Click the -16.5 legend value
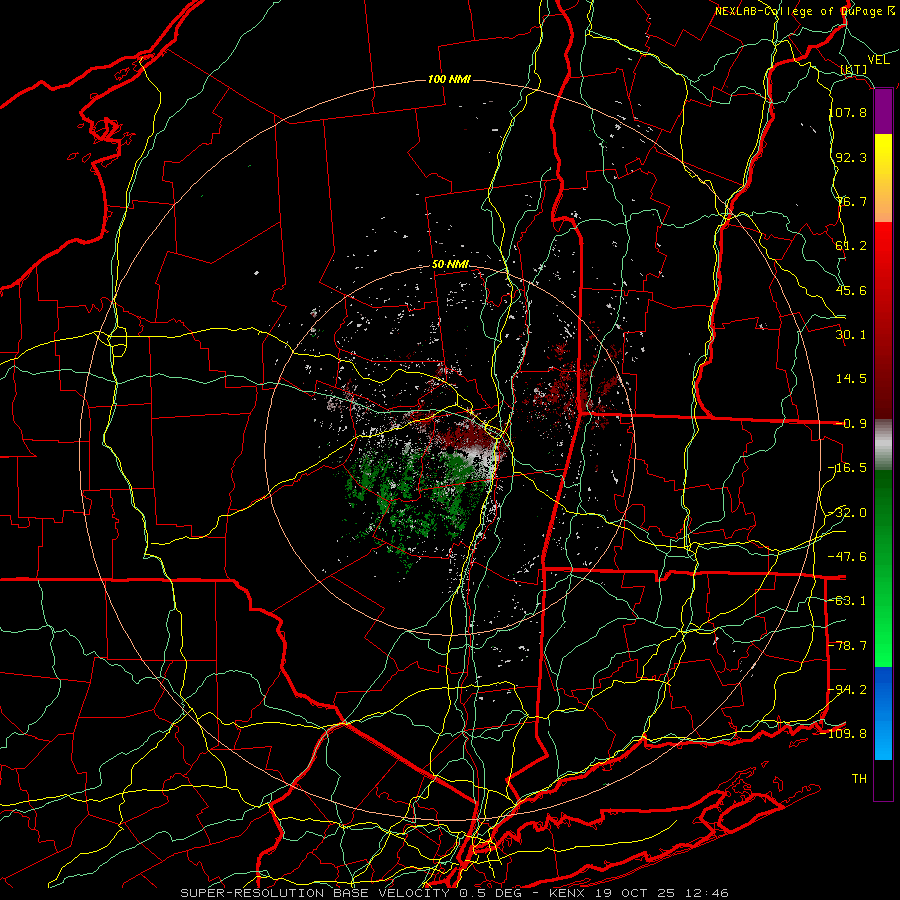This screenshot has height=900, width=900. tap(848, 468)
